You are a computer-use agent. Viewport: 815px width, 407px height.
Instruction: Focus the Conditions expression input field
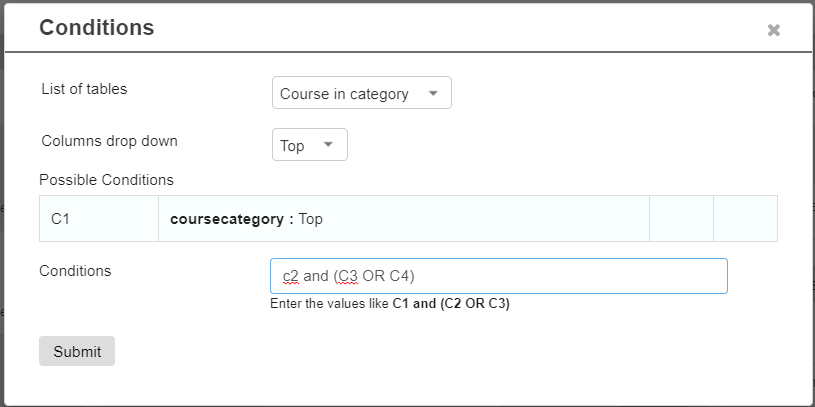click(x=498, y=276)
